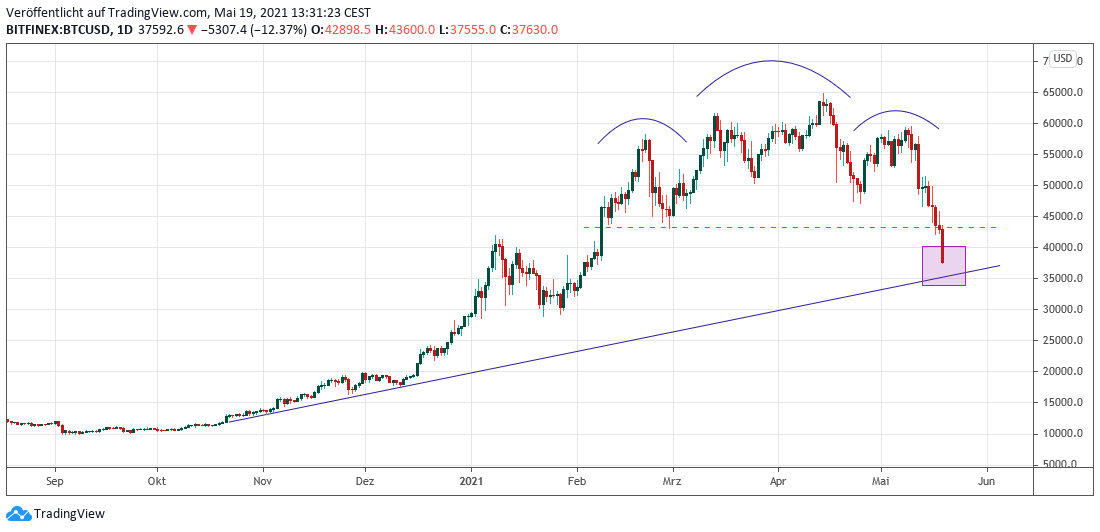Click the 40000.0 price axis label

pyautogui.click(x=1064, y=247)
